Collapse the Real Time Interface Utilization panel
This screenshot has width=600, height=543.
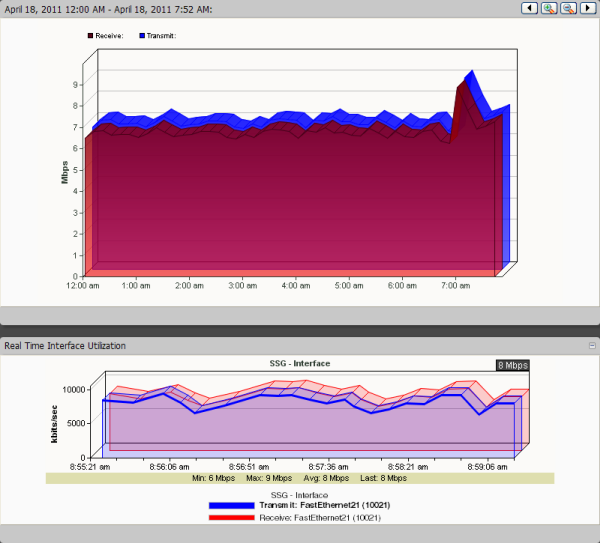pyautogui.click(x=592, y=345)
